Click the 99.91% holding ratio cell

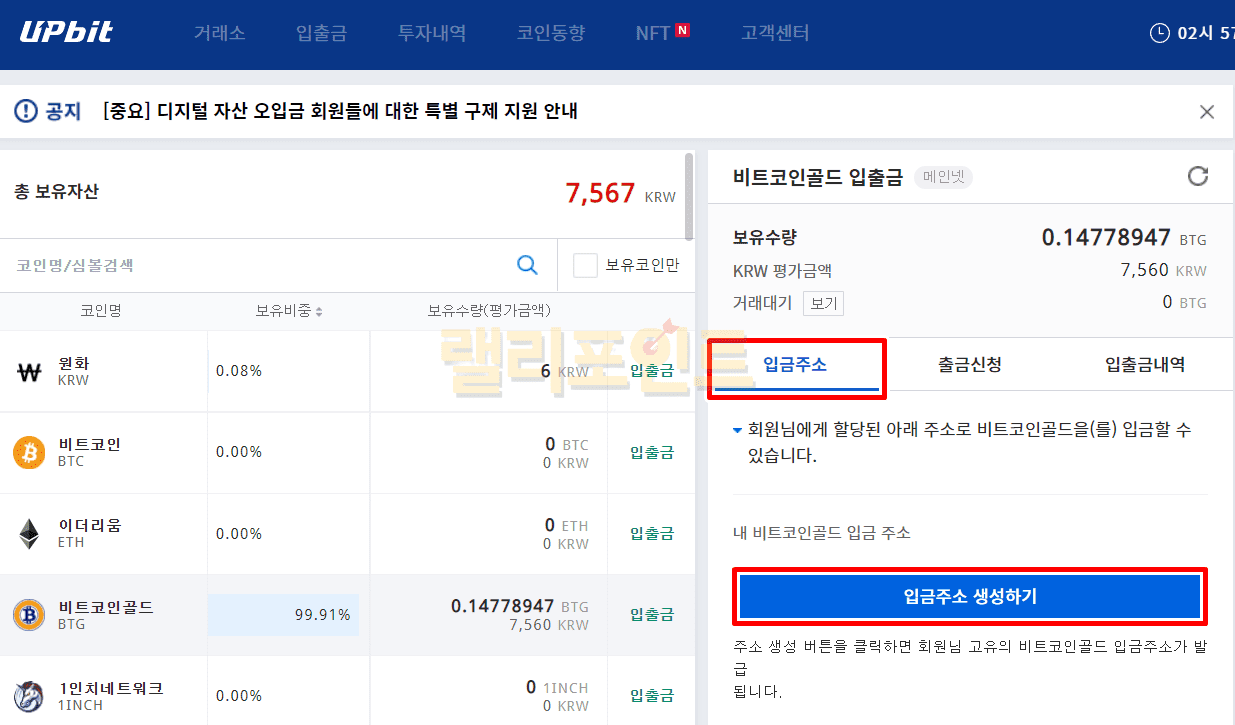[283, 615]
